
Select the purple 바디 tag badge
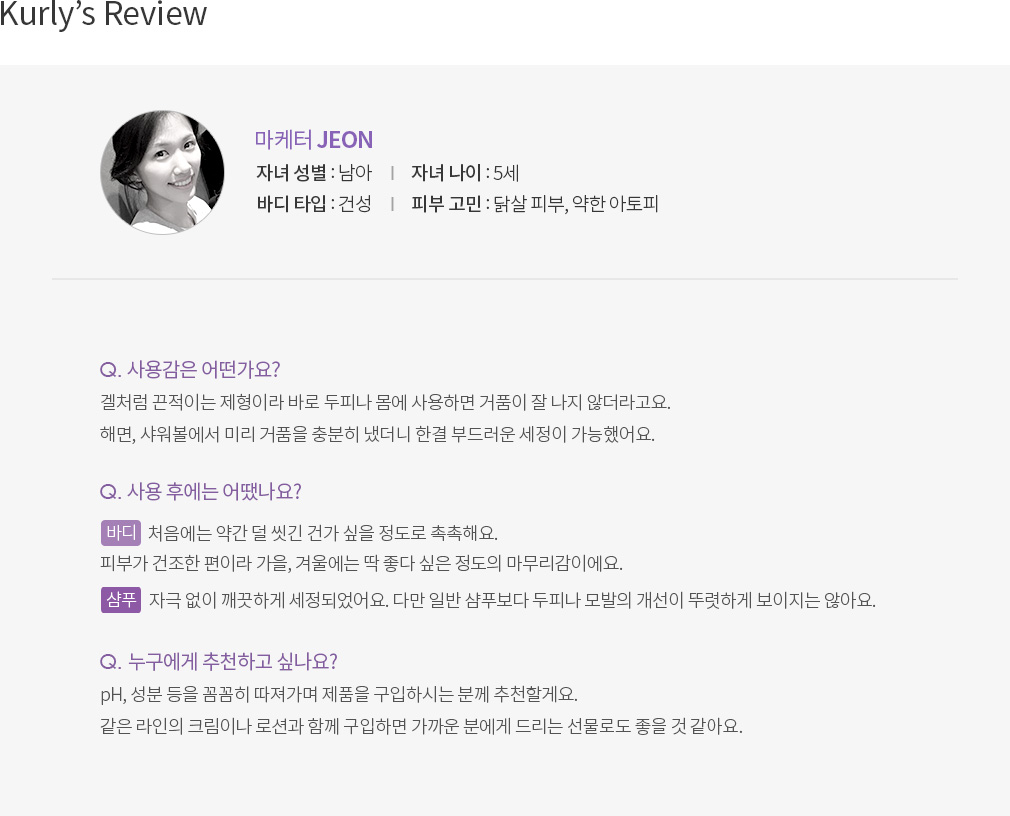[120, 533]
